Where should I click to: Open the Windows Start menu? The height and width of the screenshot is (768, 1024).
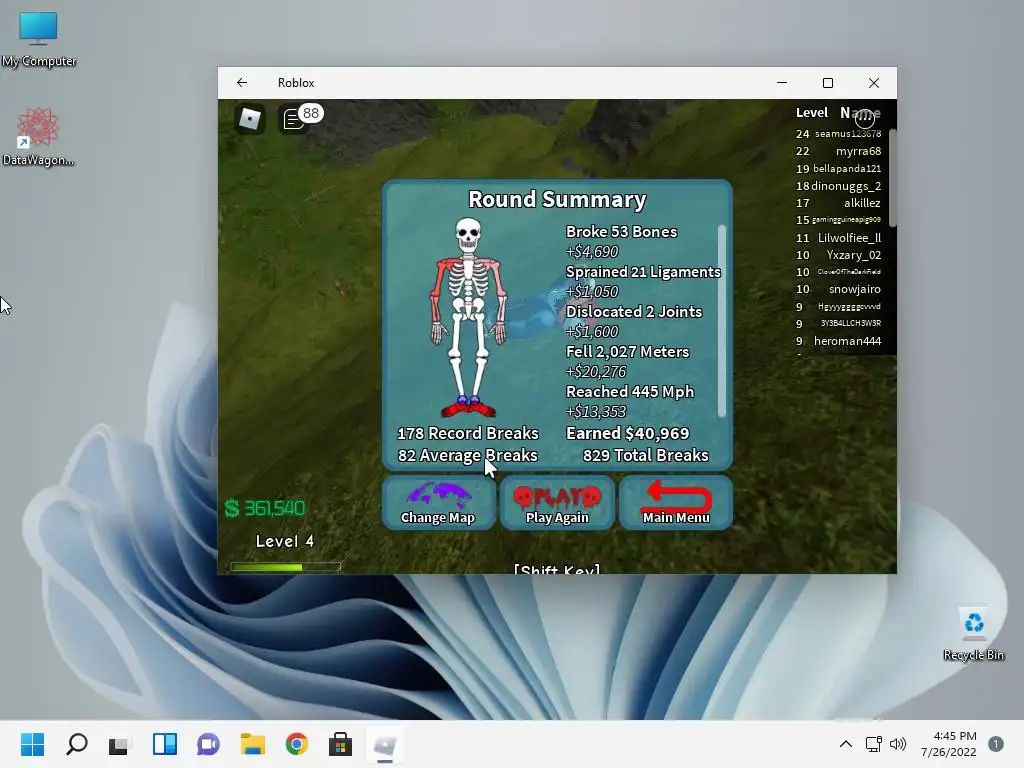point(32,744)
